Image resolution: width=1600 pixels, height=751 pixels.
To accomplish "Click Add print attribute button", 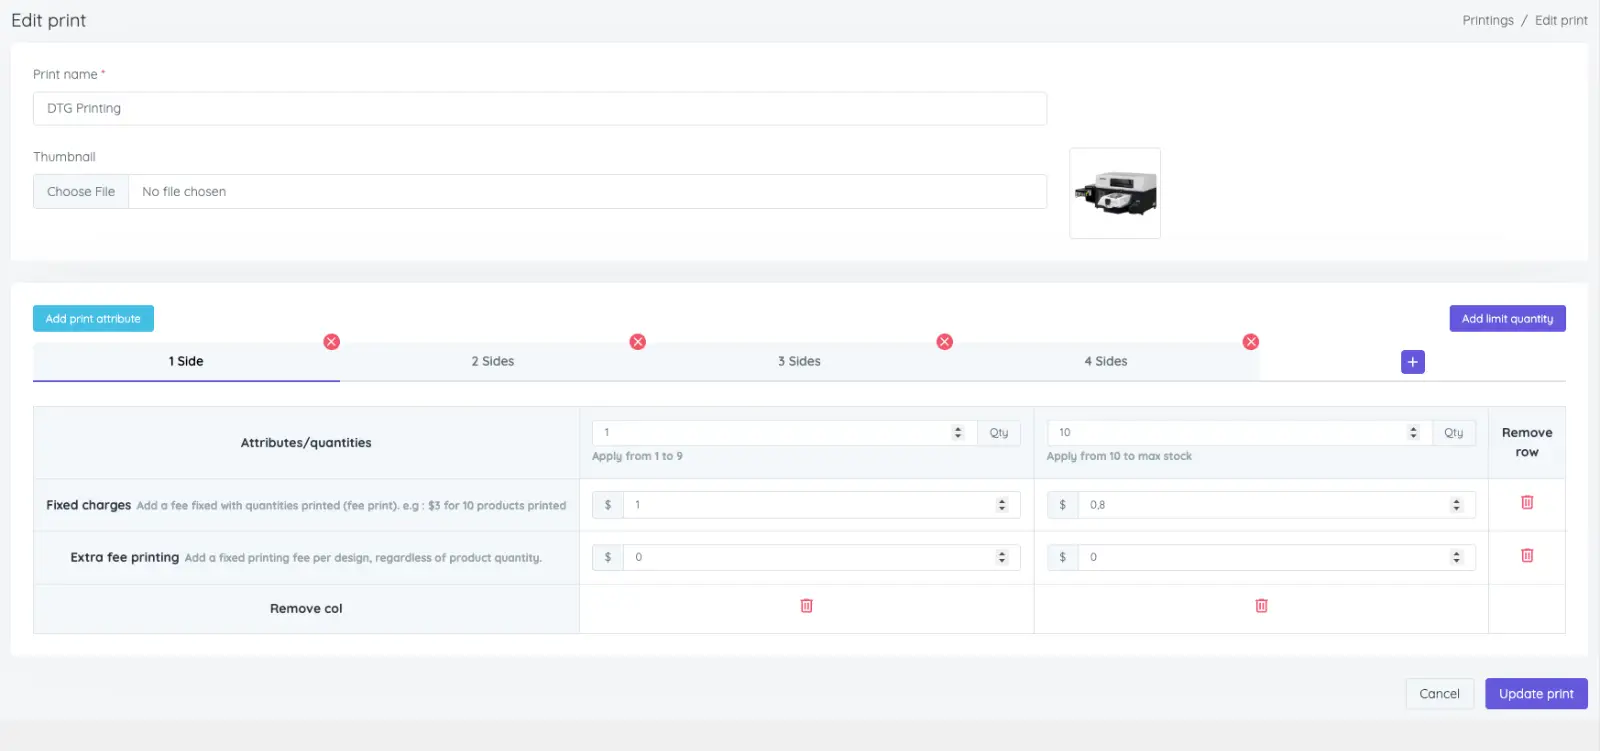I will pyautogui.click(x=93, y=319).
